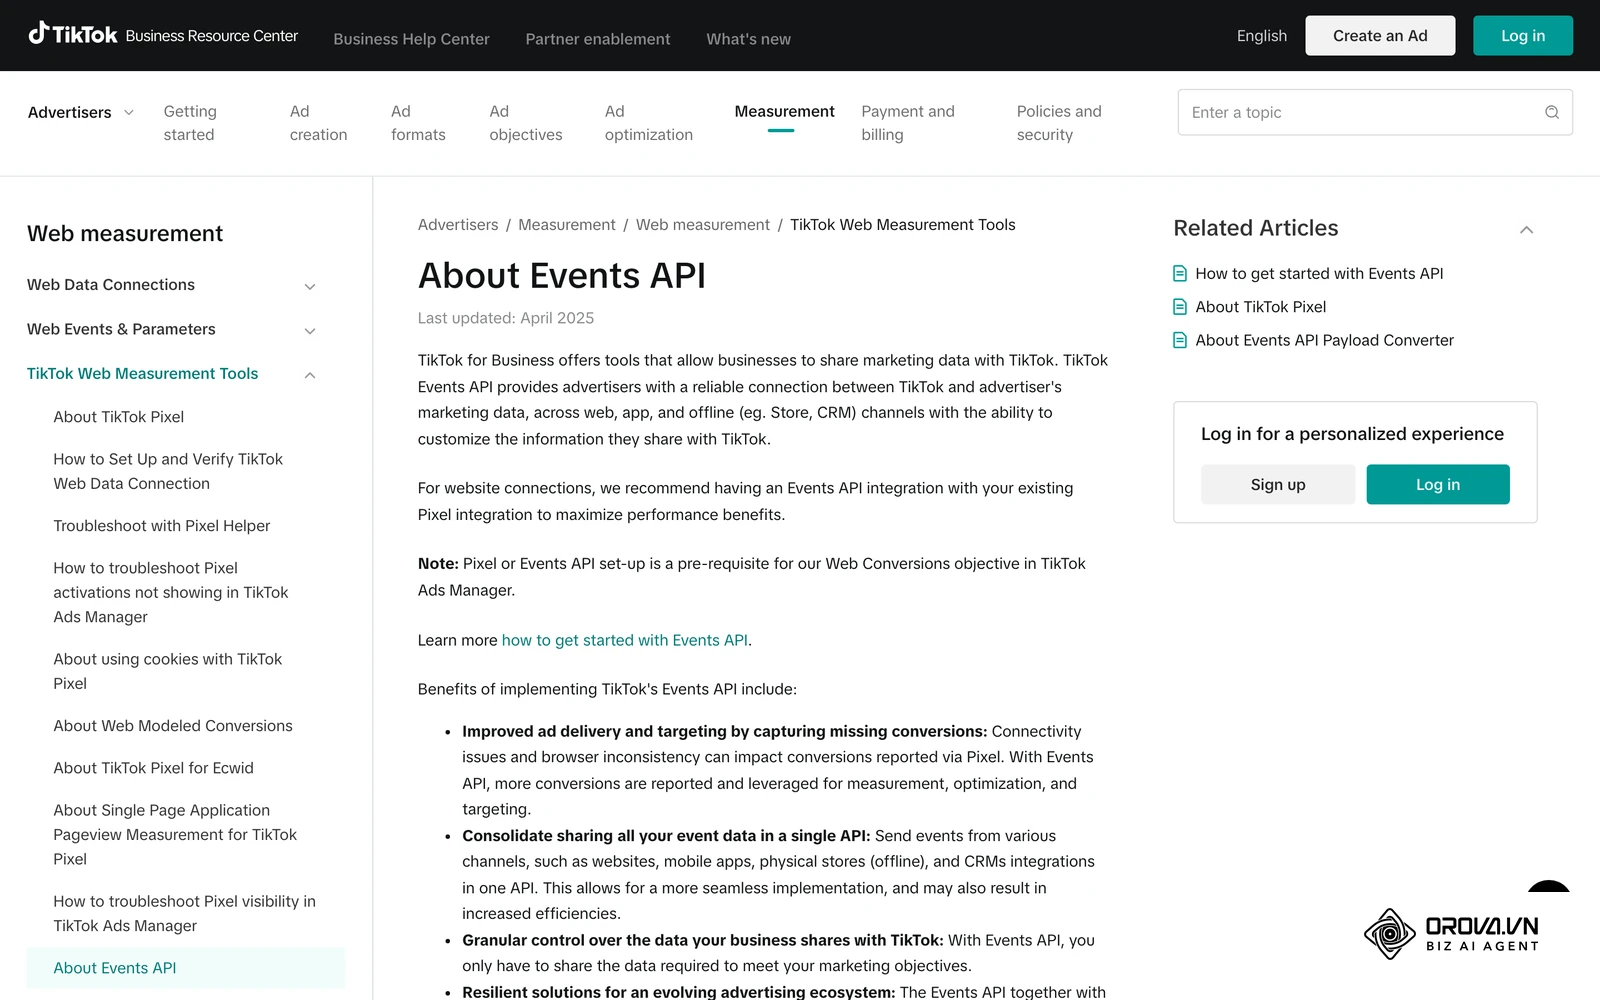
Task: Click the TikTok logo in header
Action: 73,34
